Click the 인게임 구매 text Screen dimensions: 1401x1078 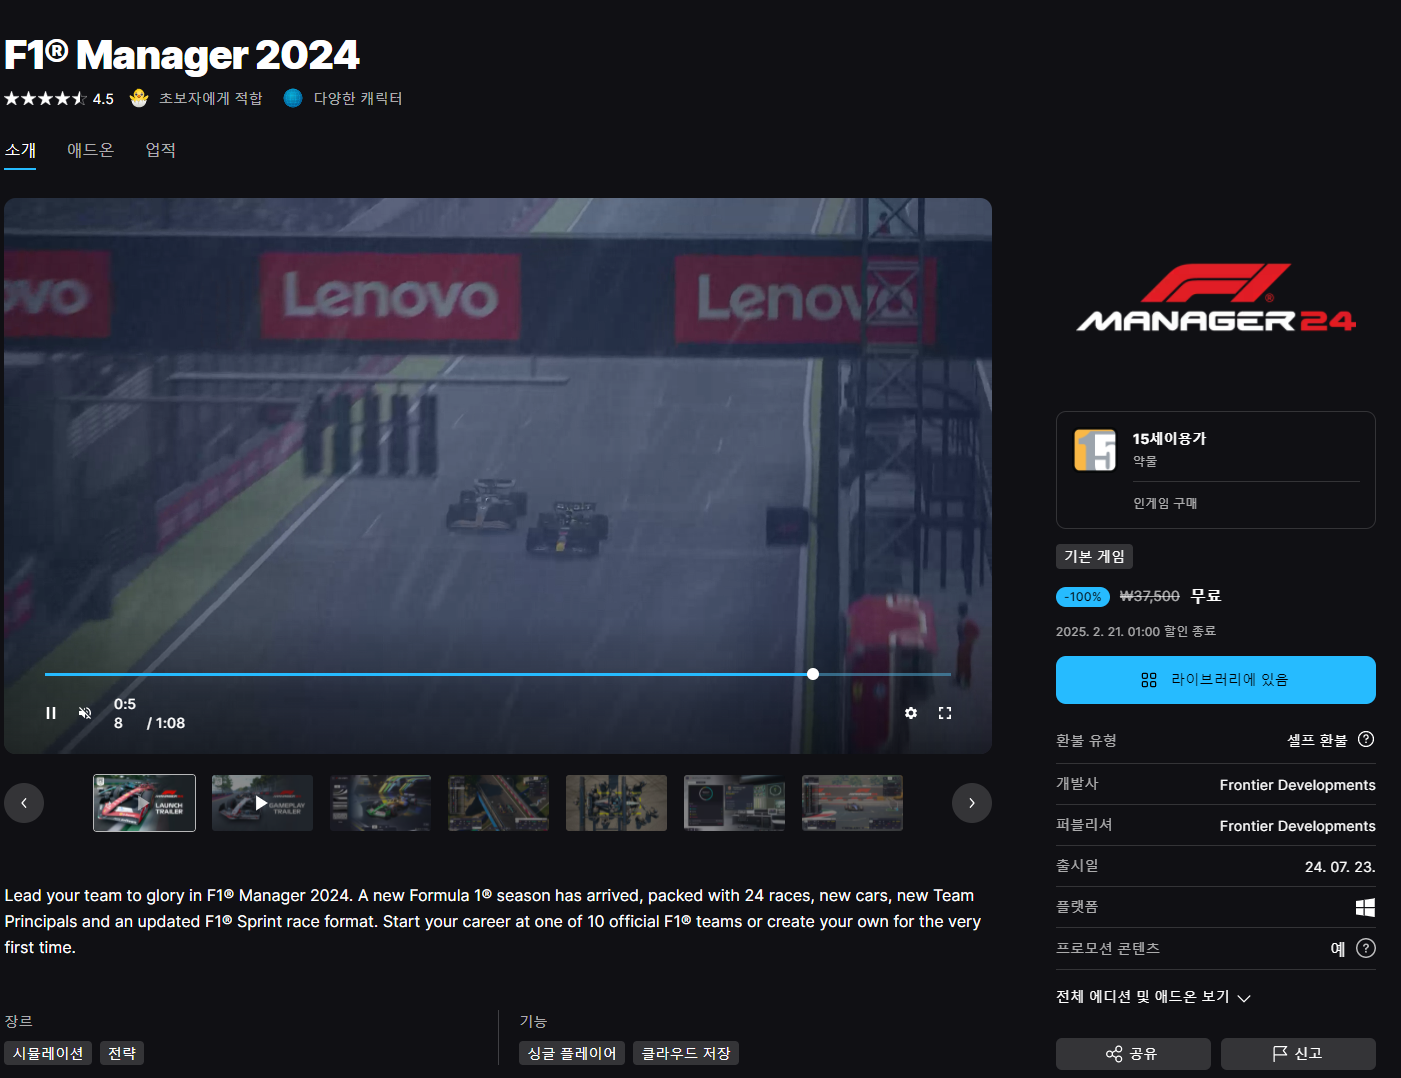point(1165,503)
